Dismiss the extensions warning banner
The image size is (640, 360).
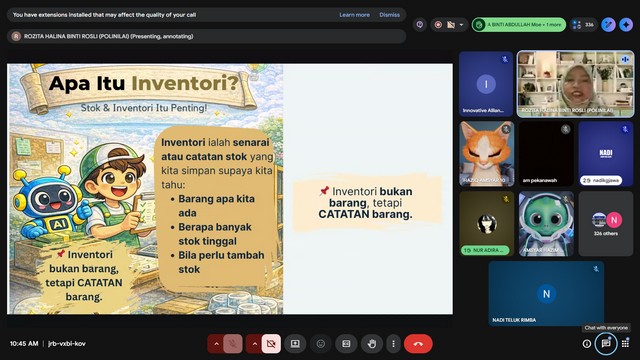(x=389, y=15)
